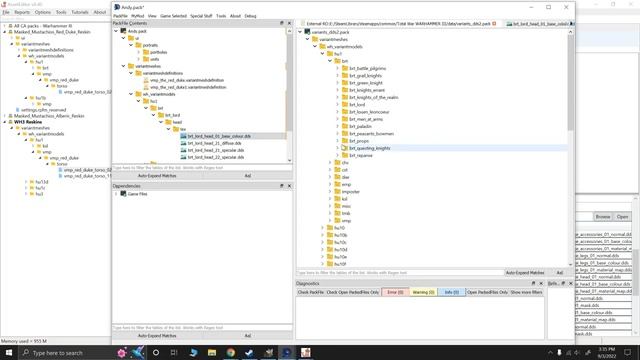Toggle the Error (0) diagnostics filter

click(395, 292)
